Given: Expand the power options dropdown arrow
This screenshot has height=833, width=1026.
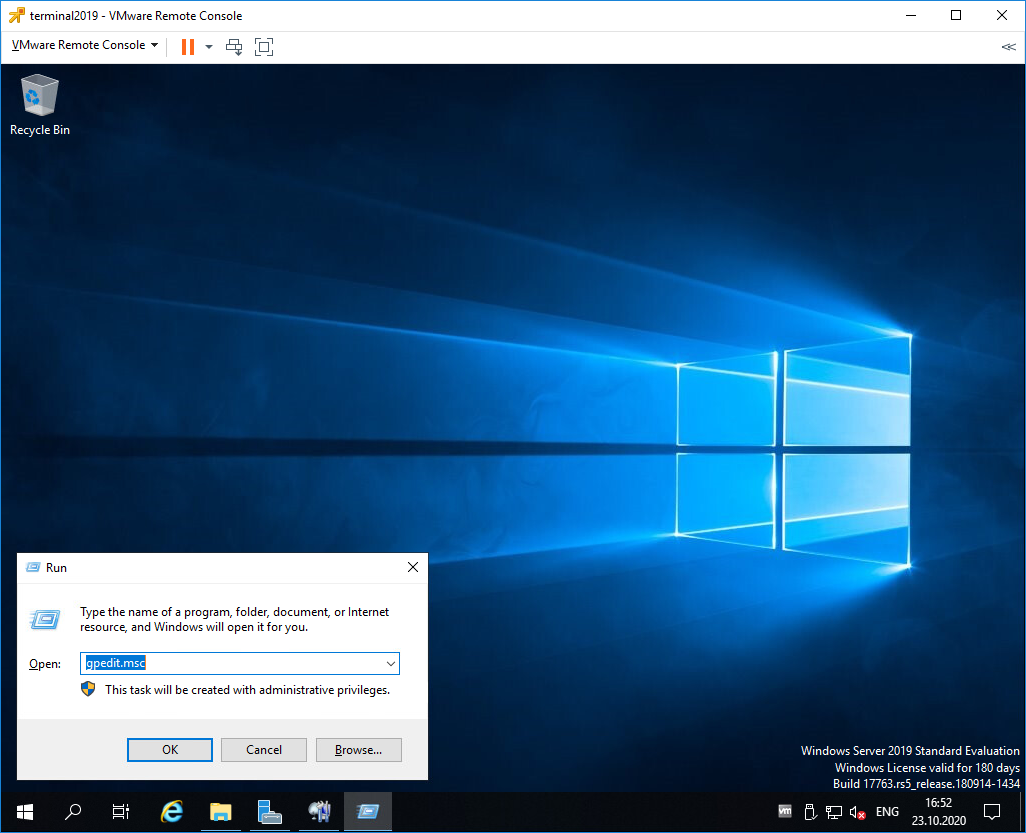Looking at the screenshot, I should click(209, 46).
